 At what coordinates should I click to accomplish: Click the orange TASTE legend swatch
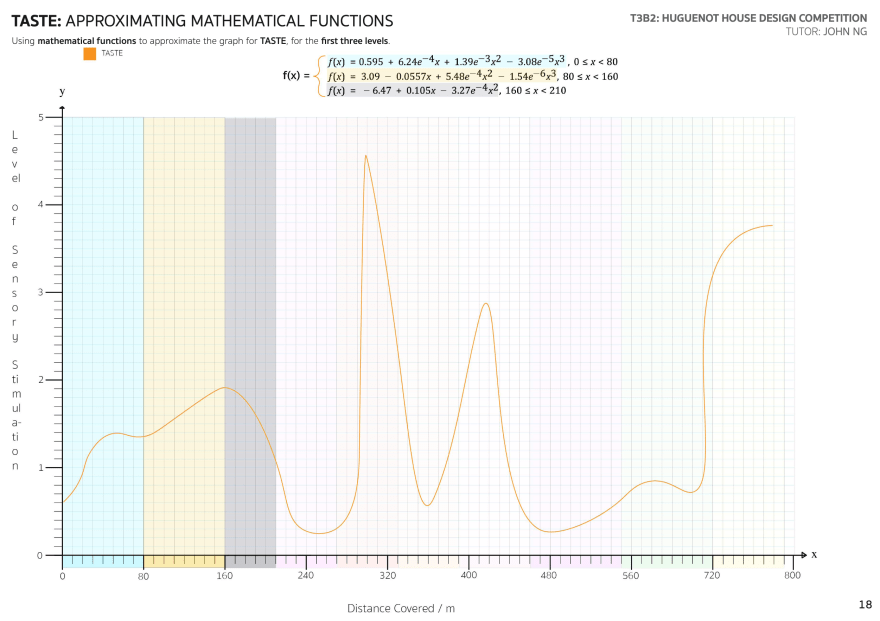[90, 54]
